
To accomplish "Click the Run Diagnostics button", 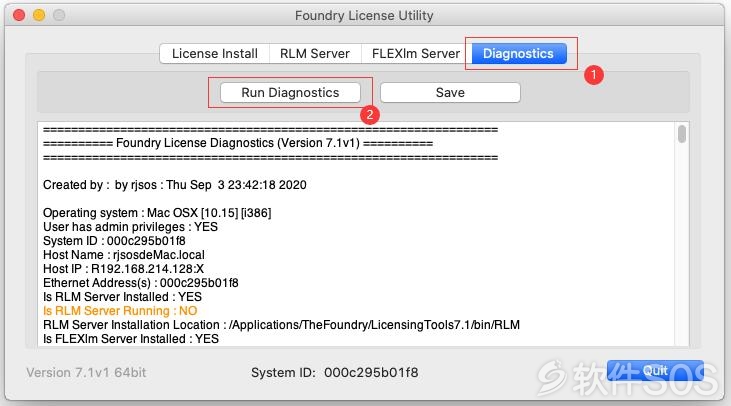I will pyautogui.click(x=290, y=92).
